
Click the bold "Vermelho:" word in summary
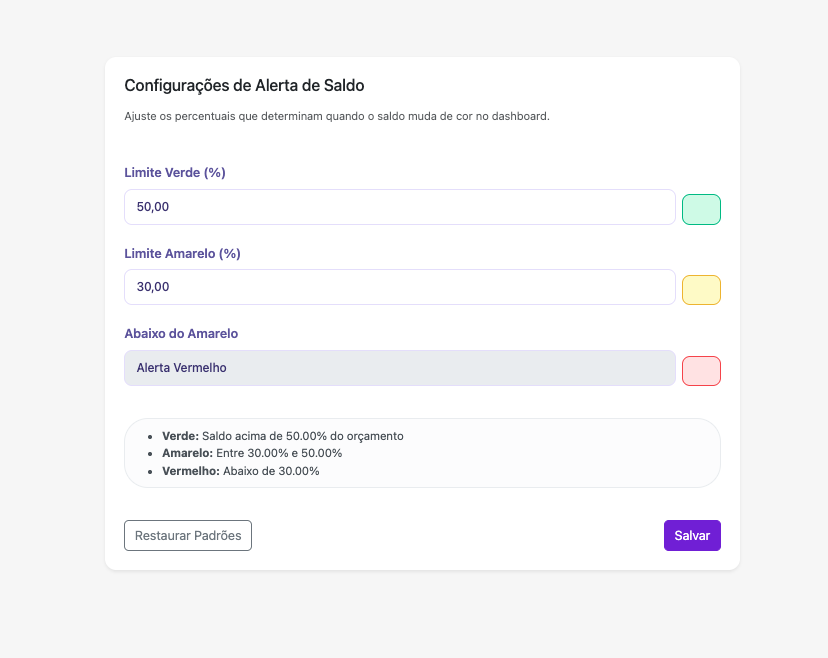click(190, 471)
